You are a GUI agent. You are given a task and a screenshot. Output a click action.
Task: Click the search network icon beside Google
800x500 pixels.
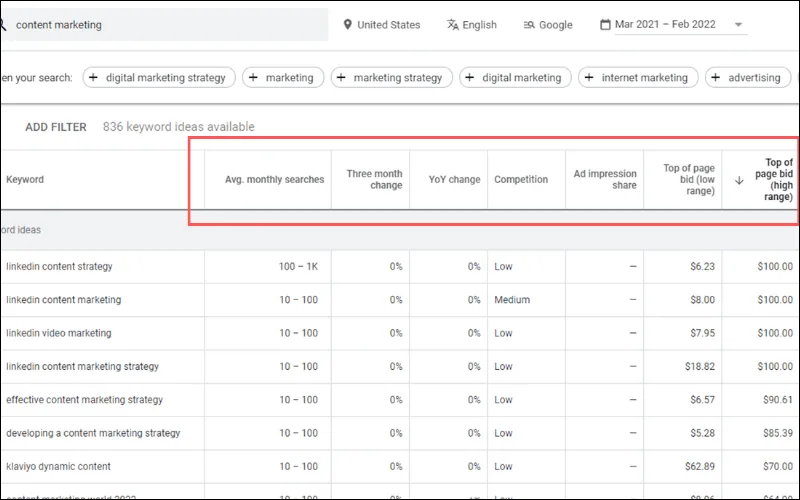tap(529, 24)
